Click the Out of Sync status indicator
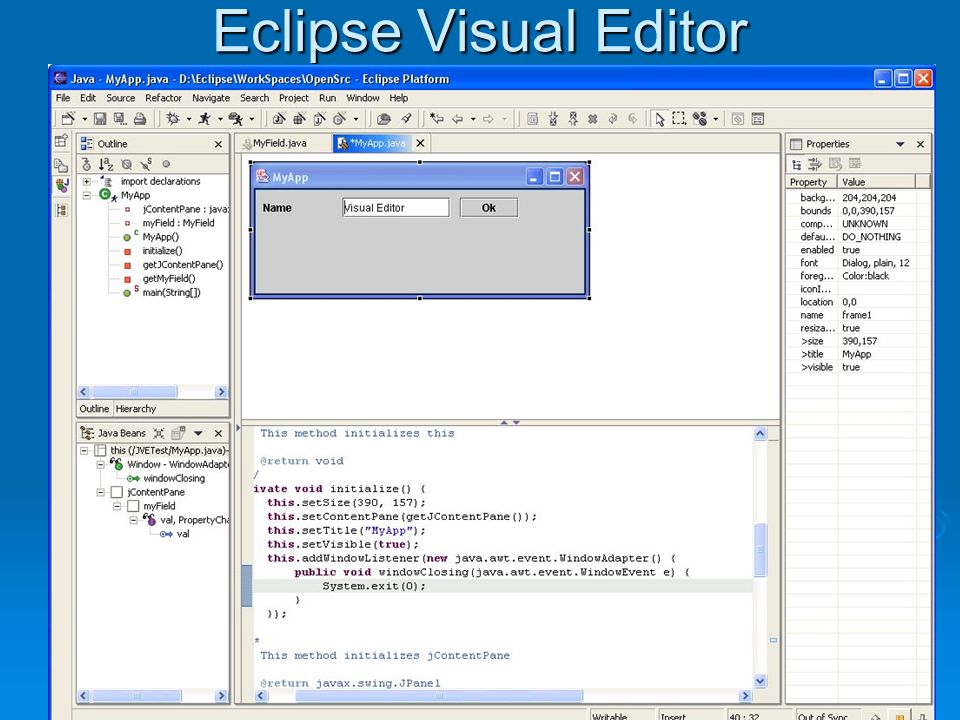 pos(823,716)
